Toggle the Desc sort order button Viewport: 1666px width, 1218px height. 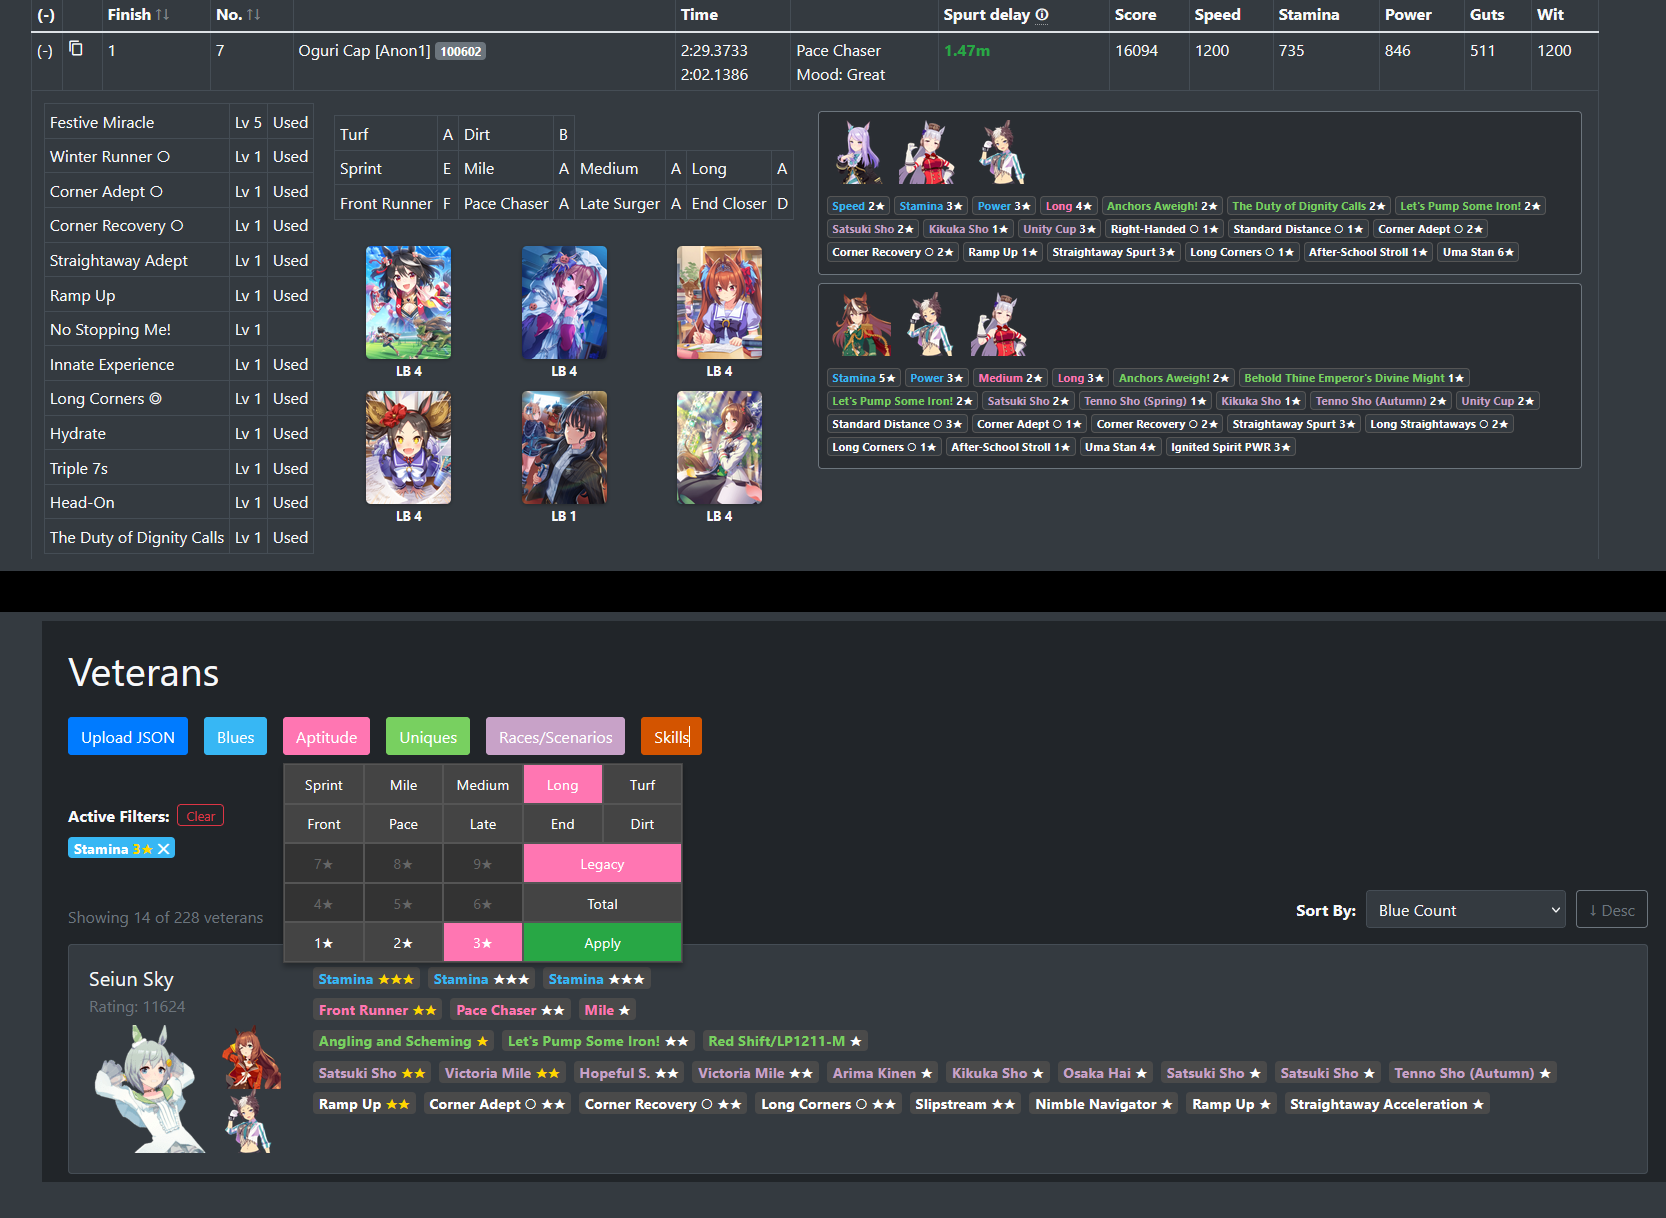point(1611,910)
